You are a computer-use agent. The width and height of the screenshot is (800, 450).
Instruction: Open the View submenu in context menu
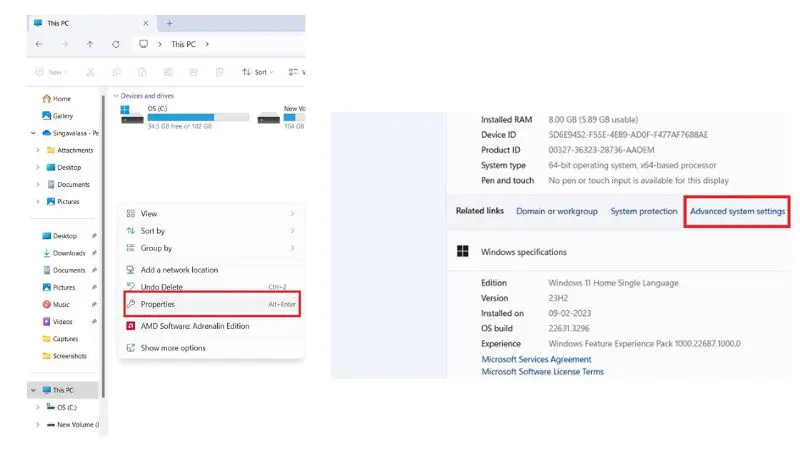pos(149,214)
